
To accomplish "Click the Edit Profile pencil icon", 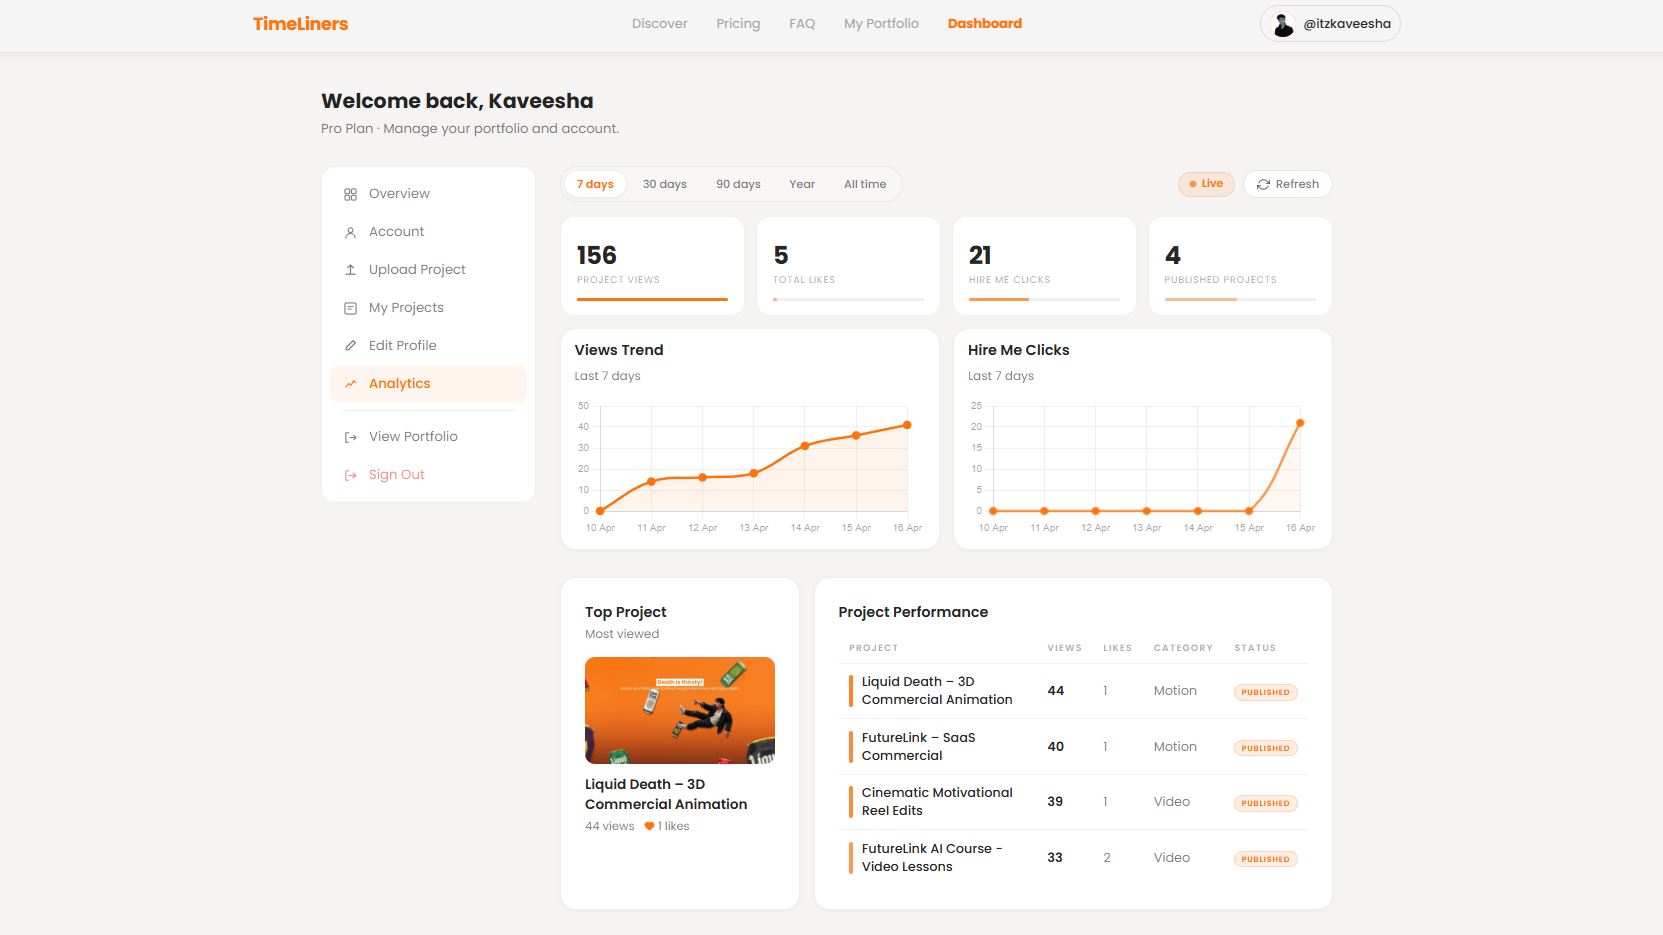I will [x=350, y=346].
